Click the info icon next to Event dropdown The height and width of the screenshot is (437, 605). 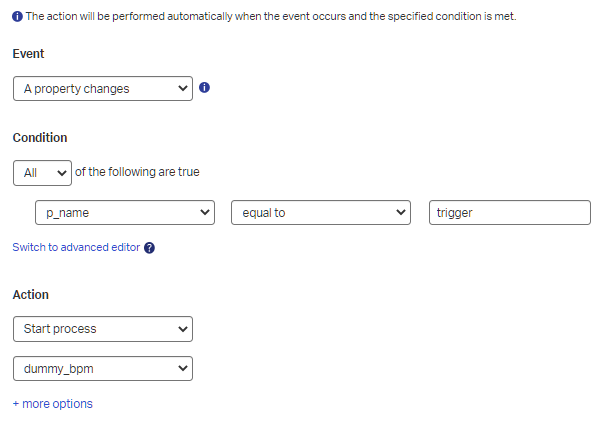[x=204, y=88]
